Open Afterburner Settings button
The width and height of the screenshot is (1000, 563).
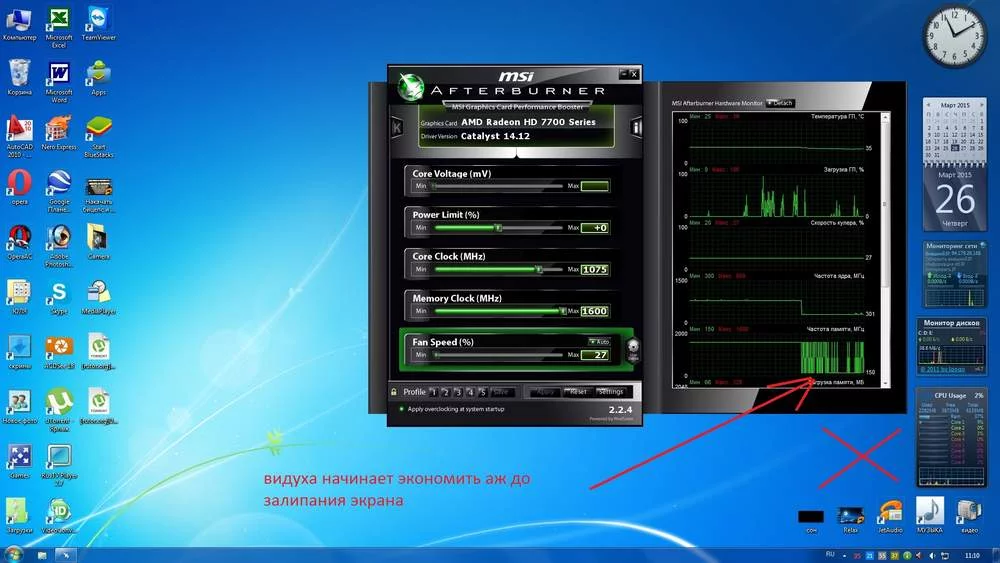611,392
